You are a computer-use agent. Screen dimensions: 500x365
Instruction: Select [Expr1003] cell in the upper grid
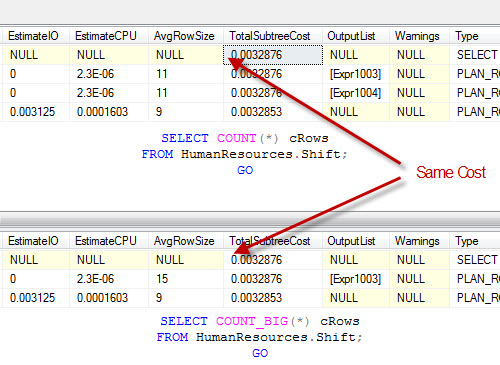point(356,74)
